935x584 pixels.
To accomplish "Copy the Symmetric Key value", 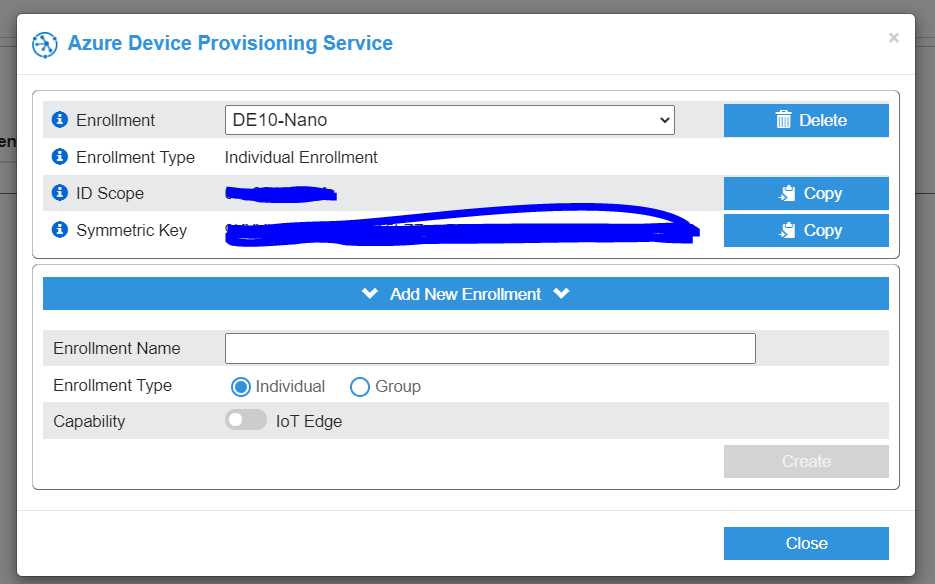I will (x=806, y=230).
